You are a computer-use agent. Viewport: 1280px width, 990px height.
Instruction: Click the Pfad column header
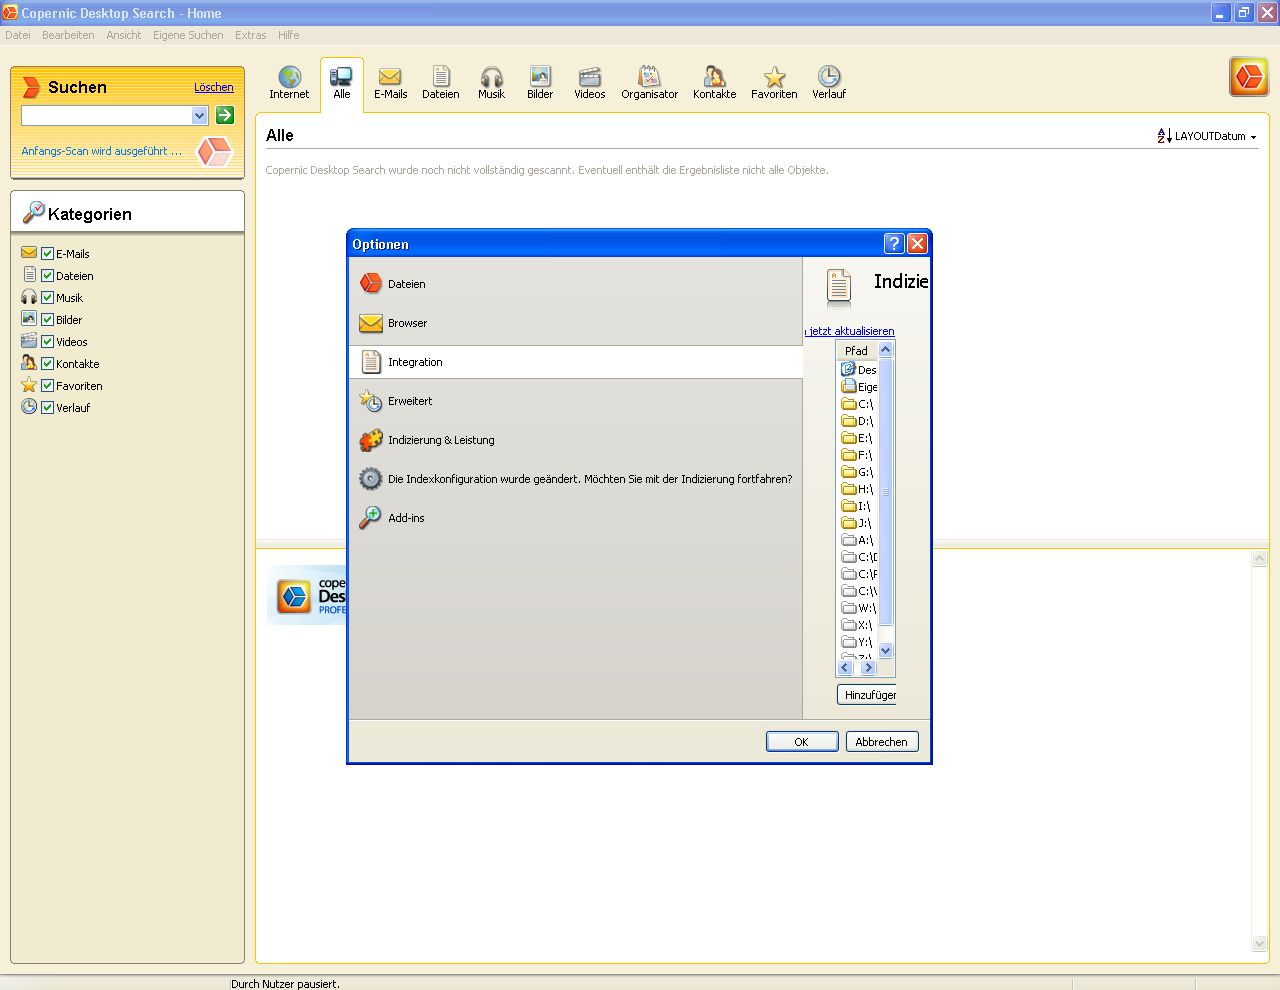point(856,350)
